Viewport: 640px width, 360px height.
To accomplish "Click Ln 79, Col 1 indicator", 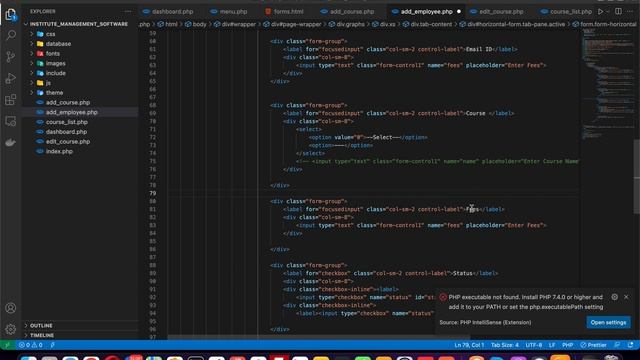I will pos(469,345).
